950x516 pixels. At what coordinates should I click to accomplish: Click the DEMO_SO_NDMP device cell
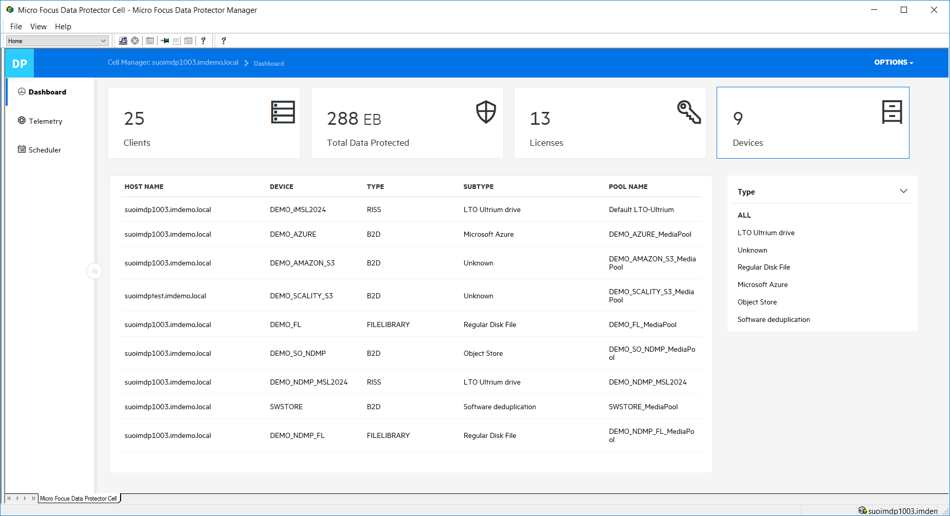[297, 354]
